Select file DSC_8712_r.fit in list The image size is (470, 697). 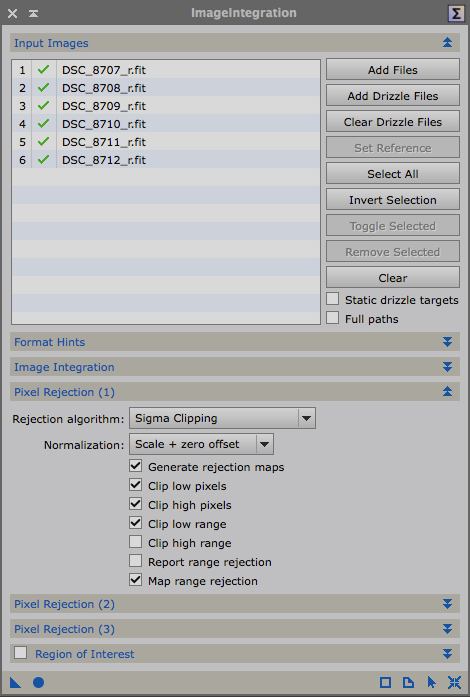pos(104,160)
